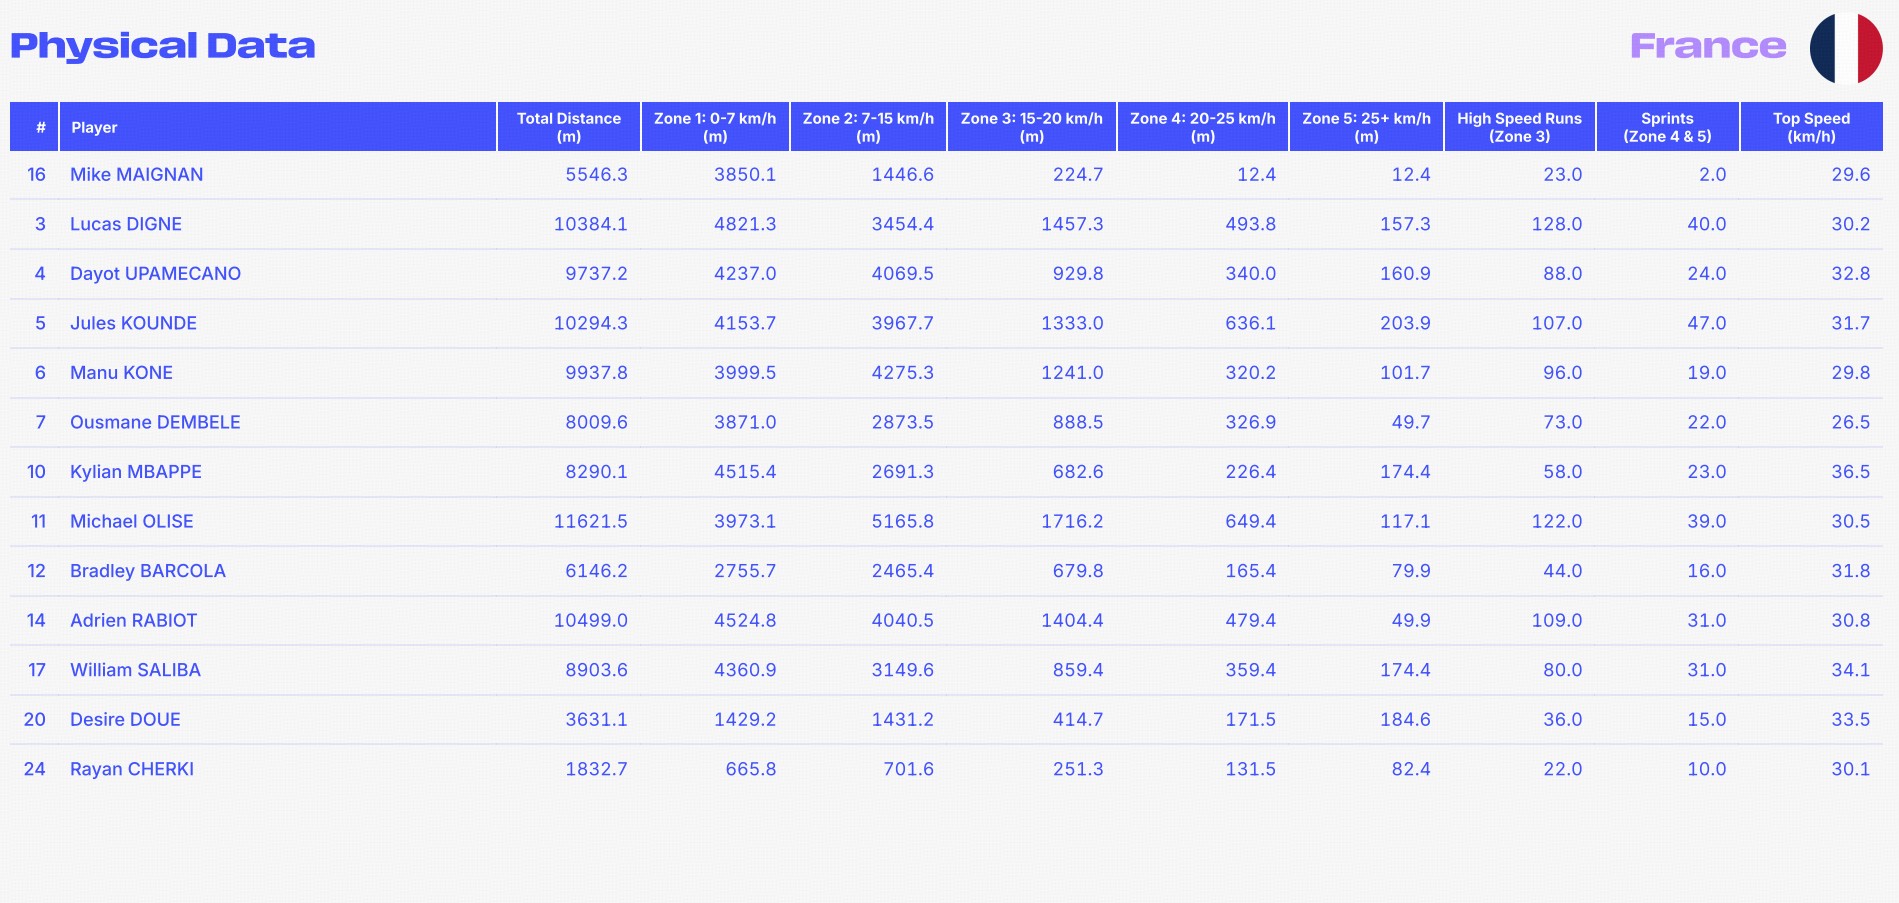
Task: Click the France team title
Action: tap(1708, 46)
